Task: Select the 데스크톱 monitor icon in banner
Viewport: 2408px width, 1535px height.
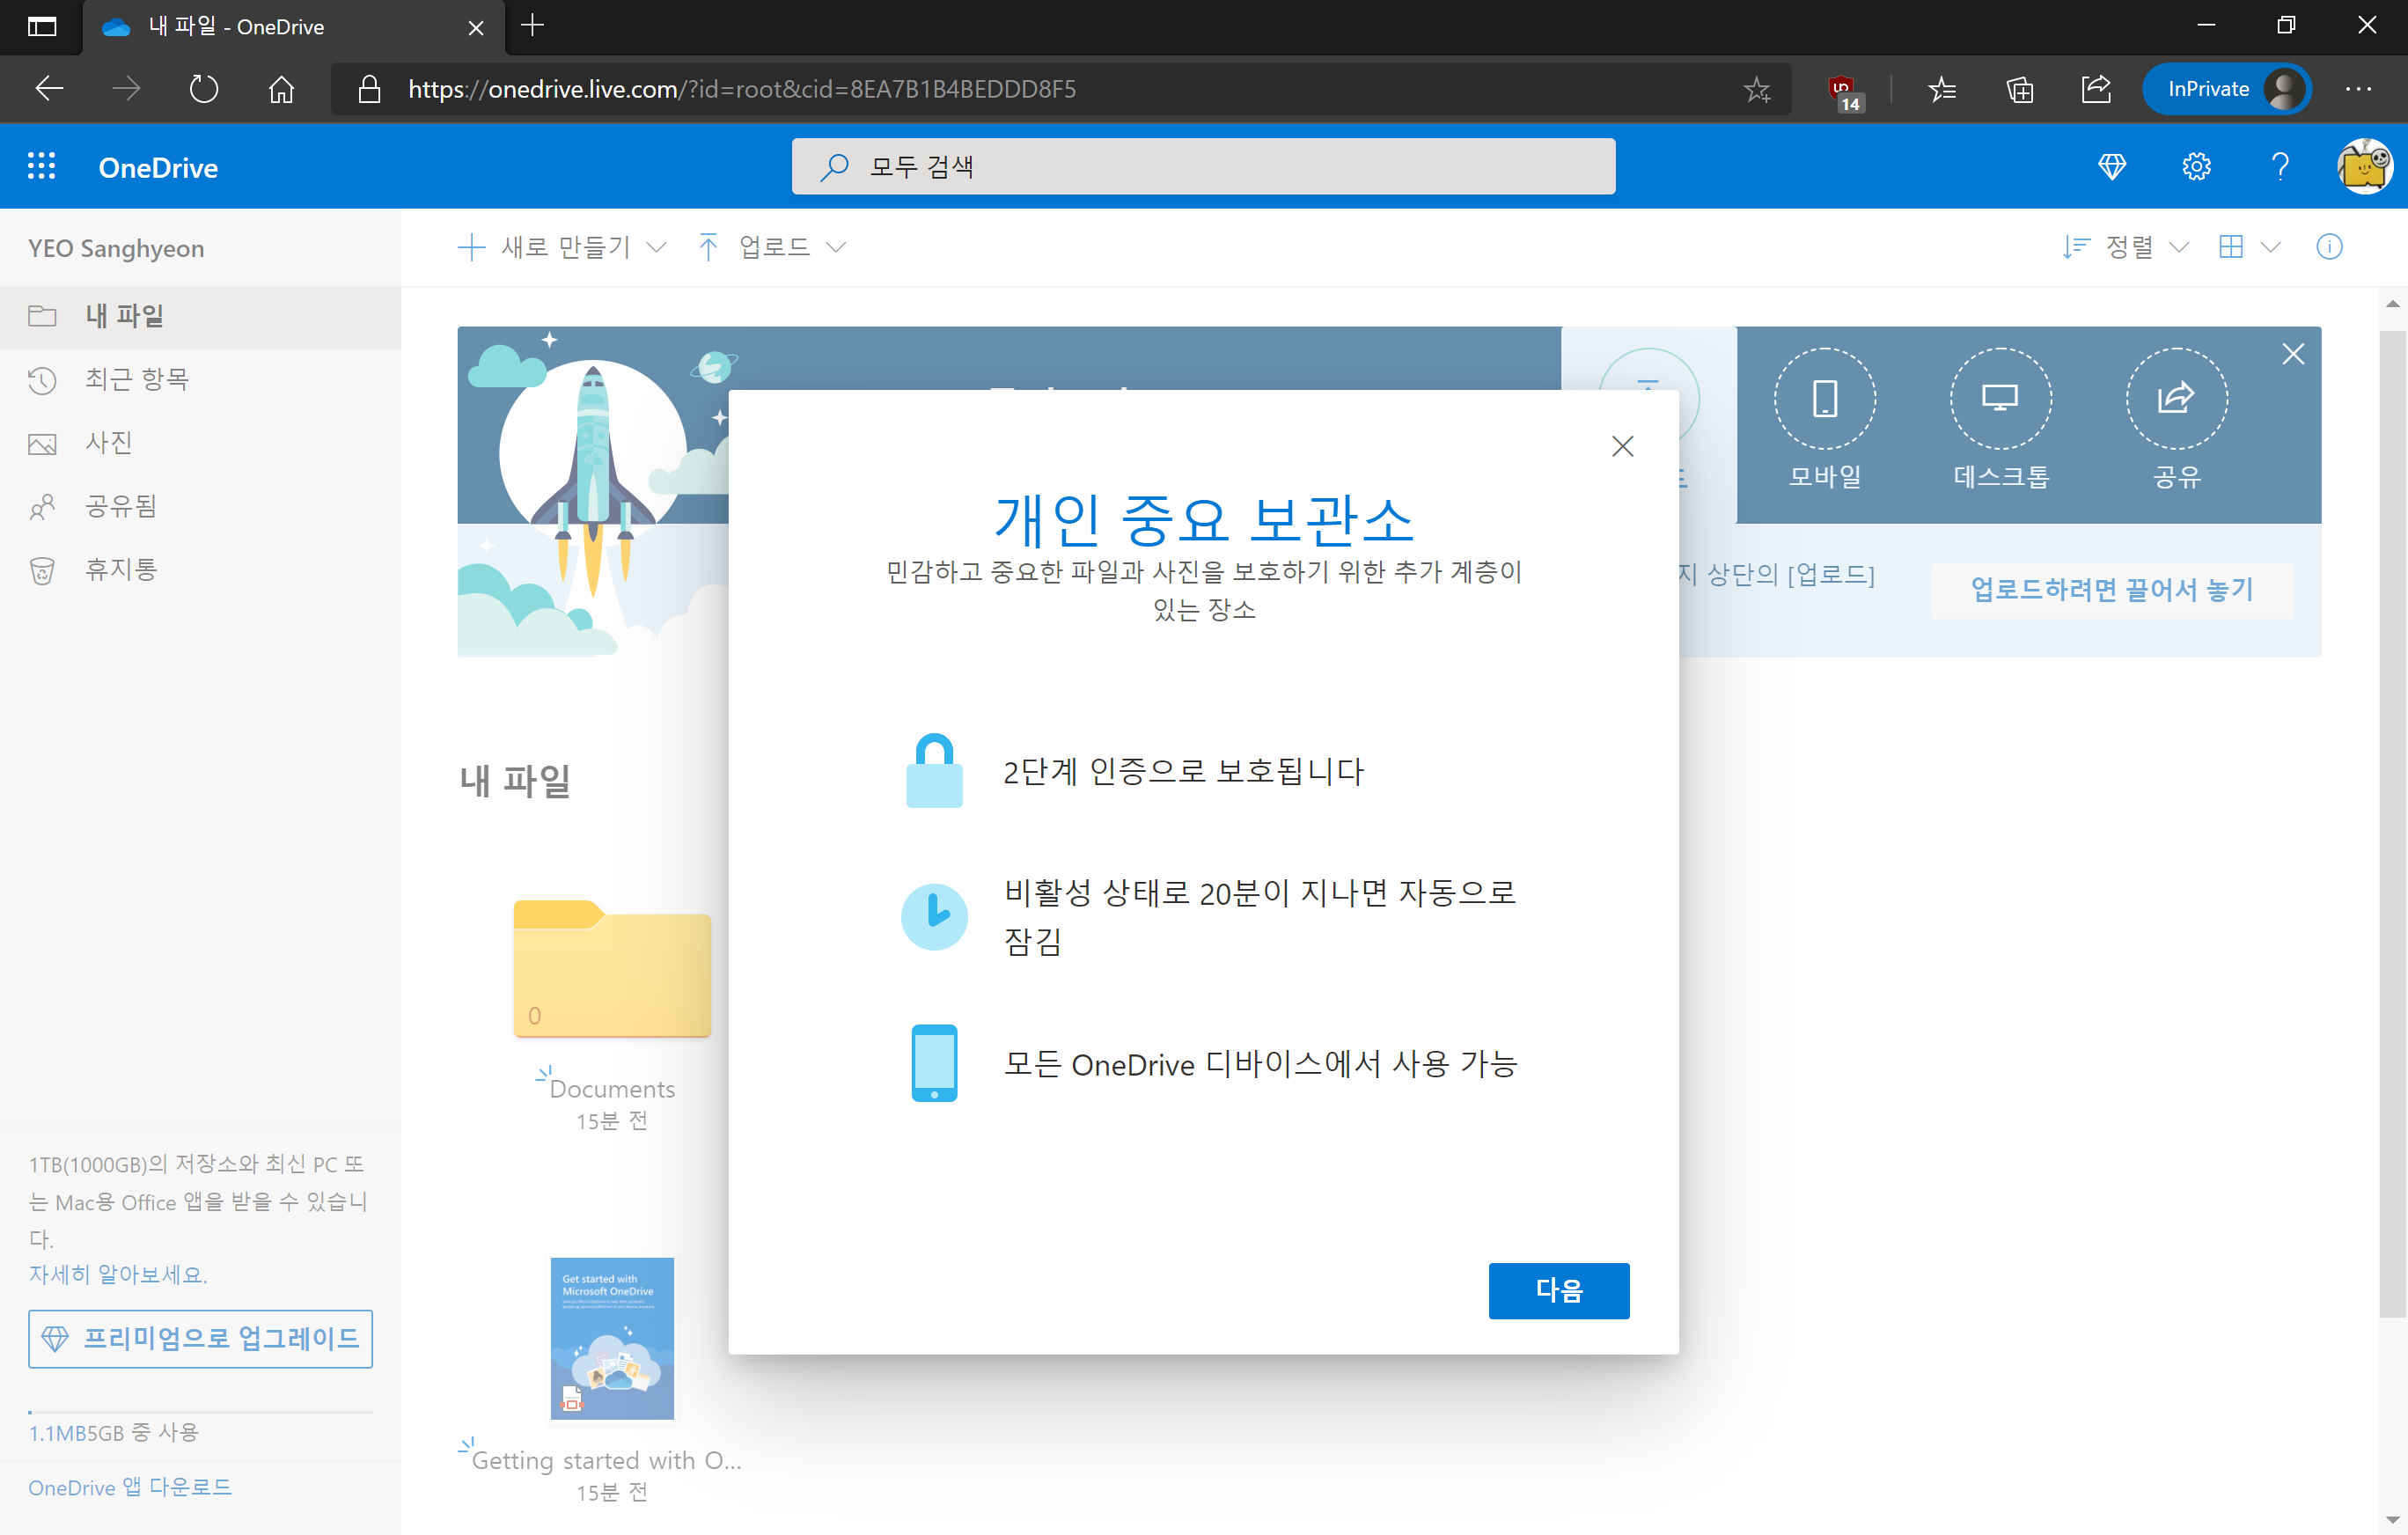Action: pos(2000,398)
